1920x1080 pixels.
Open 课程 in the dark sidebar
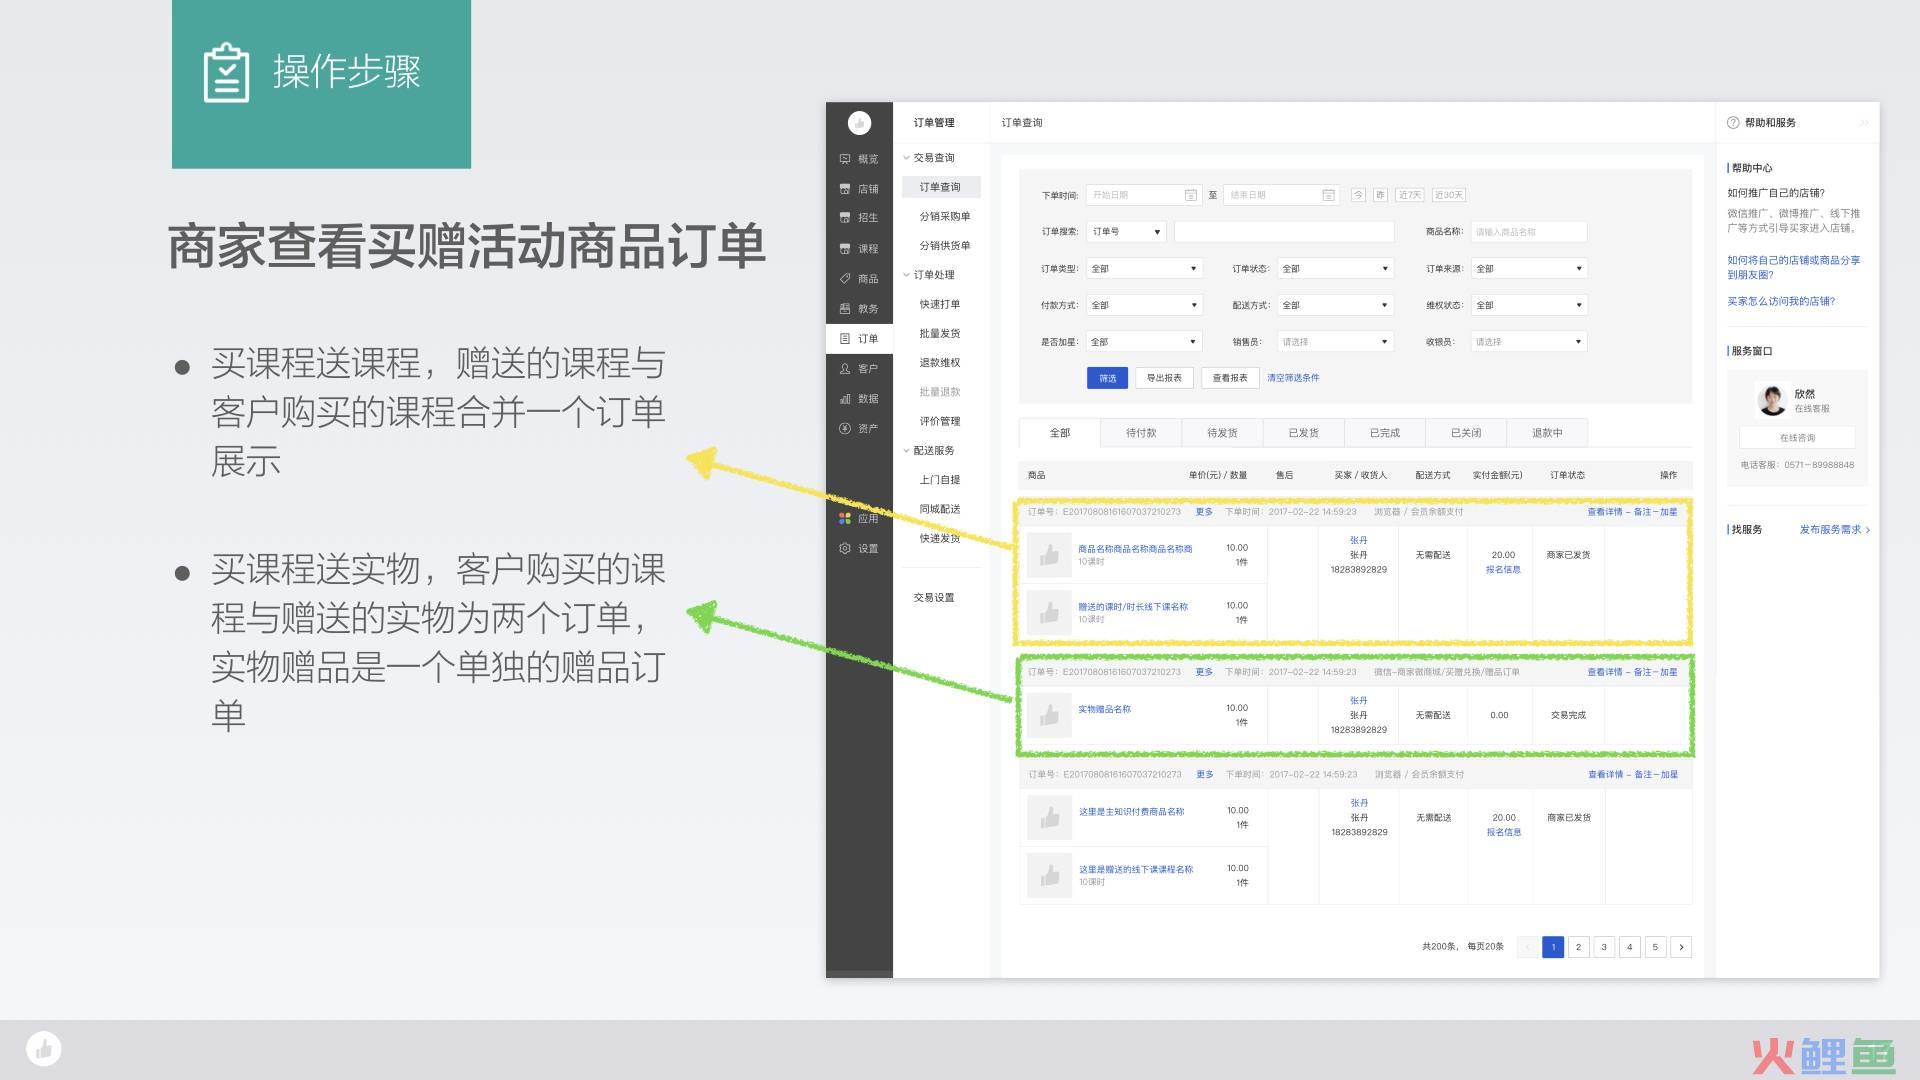point(859,248)
